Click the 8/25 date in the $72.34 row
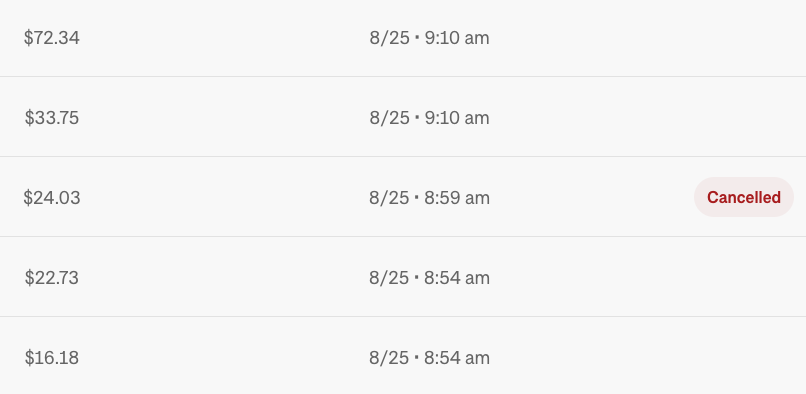The image size is (806, 394). pyautogui.click(x=390, y=38)
